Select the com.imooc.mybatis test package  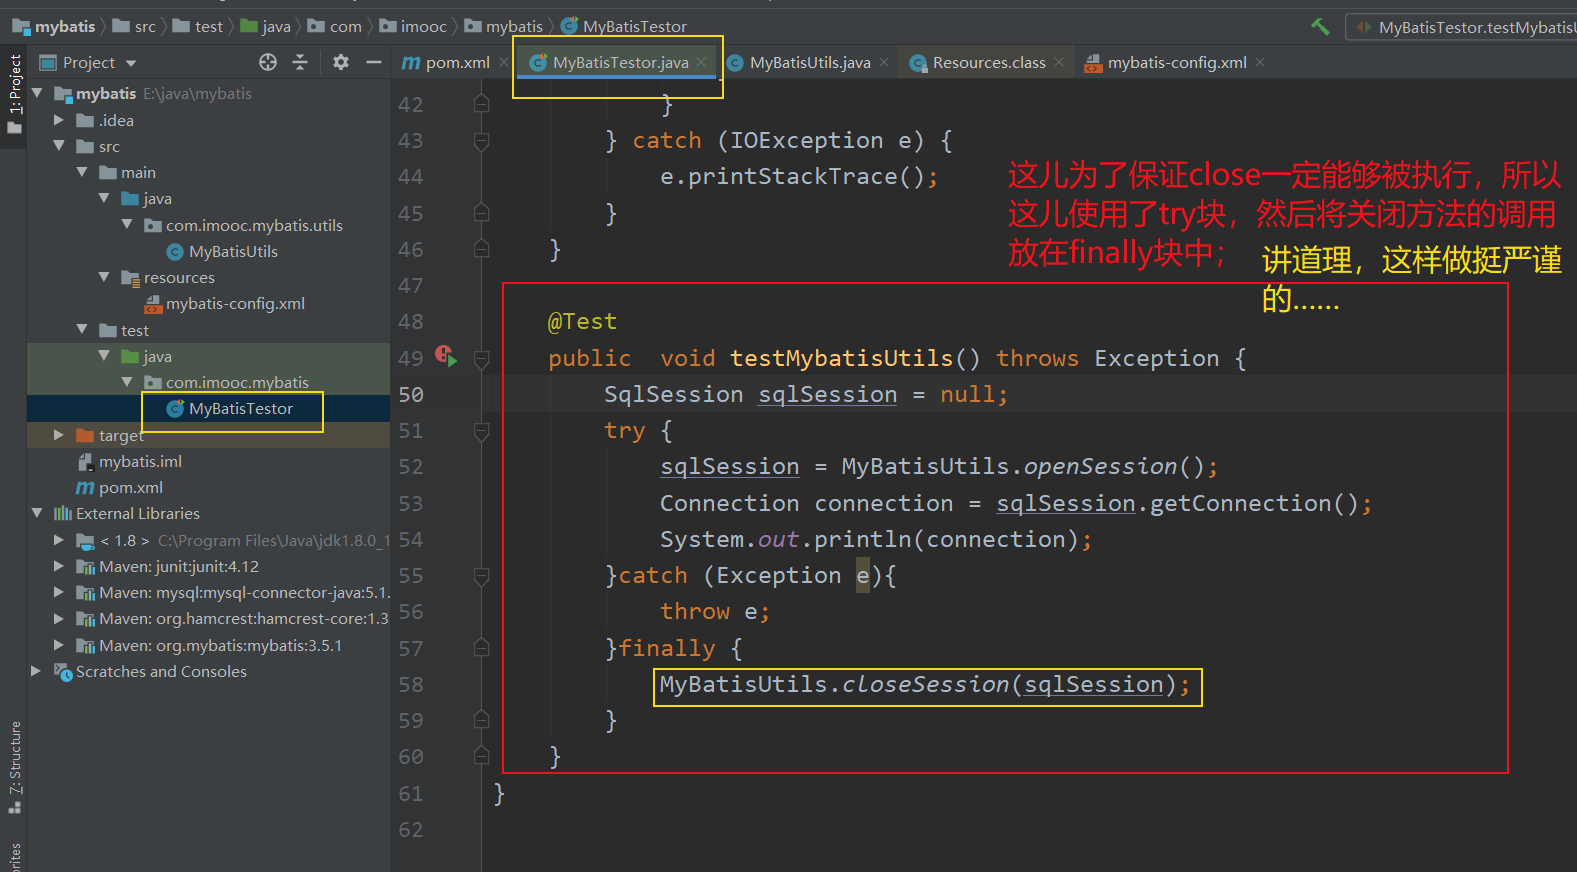point(227,383)
